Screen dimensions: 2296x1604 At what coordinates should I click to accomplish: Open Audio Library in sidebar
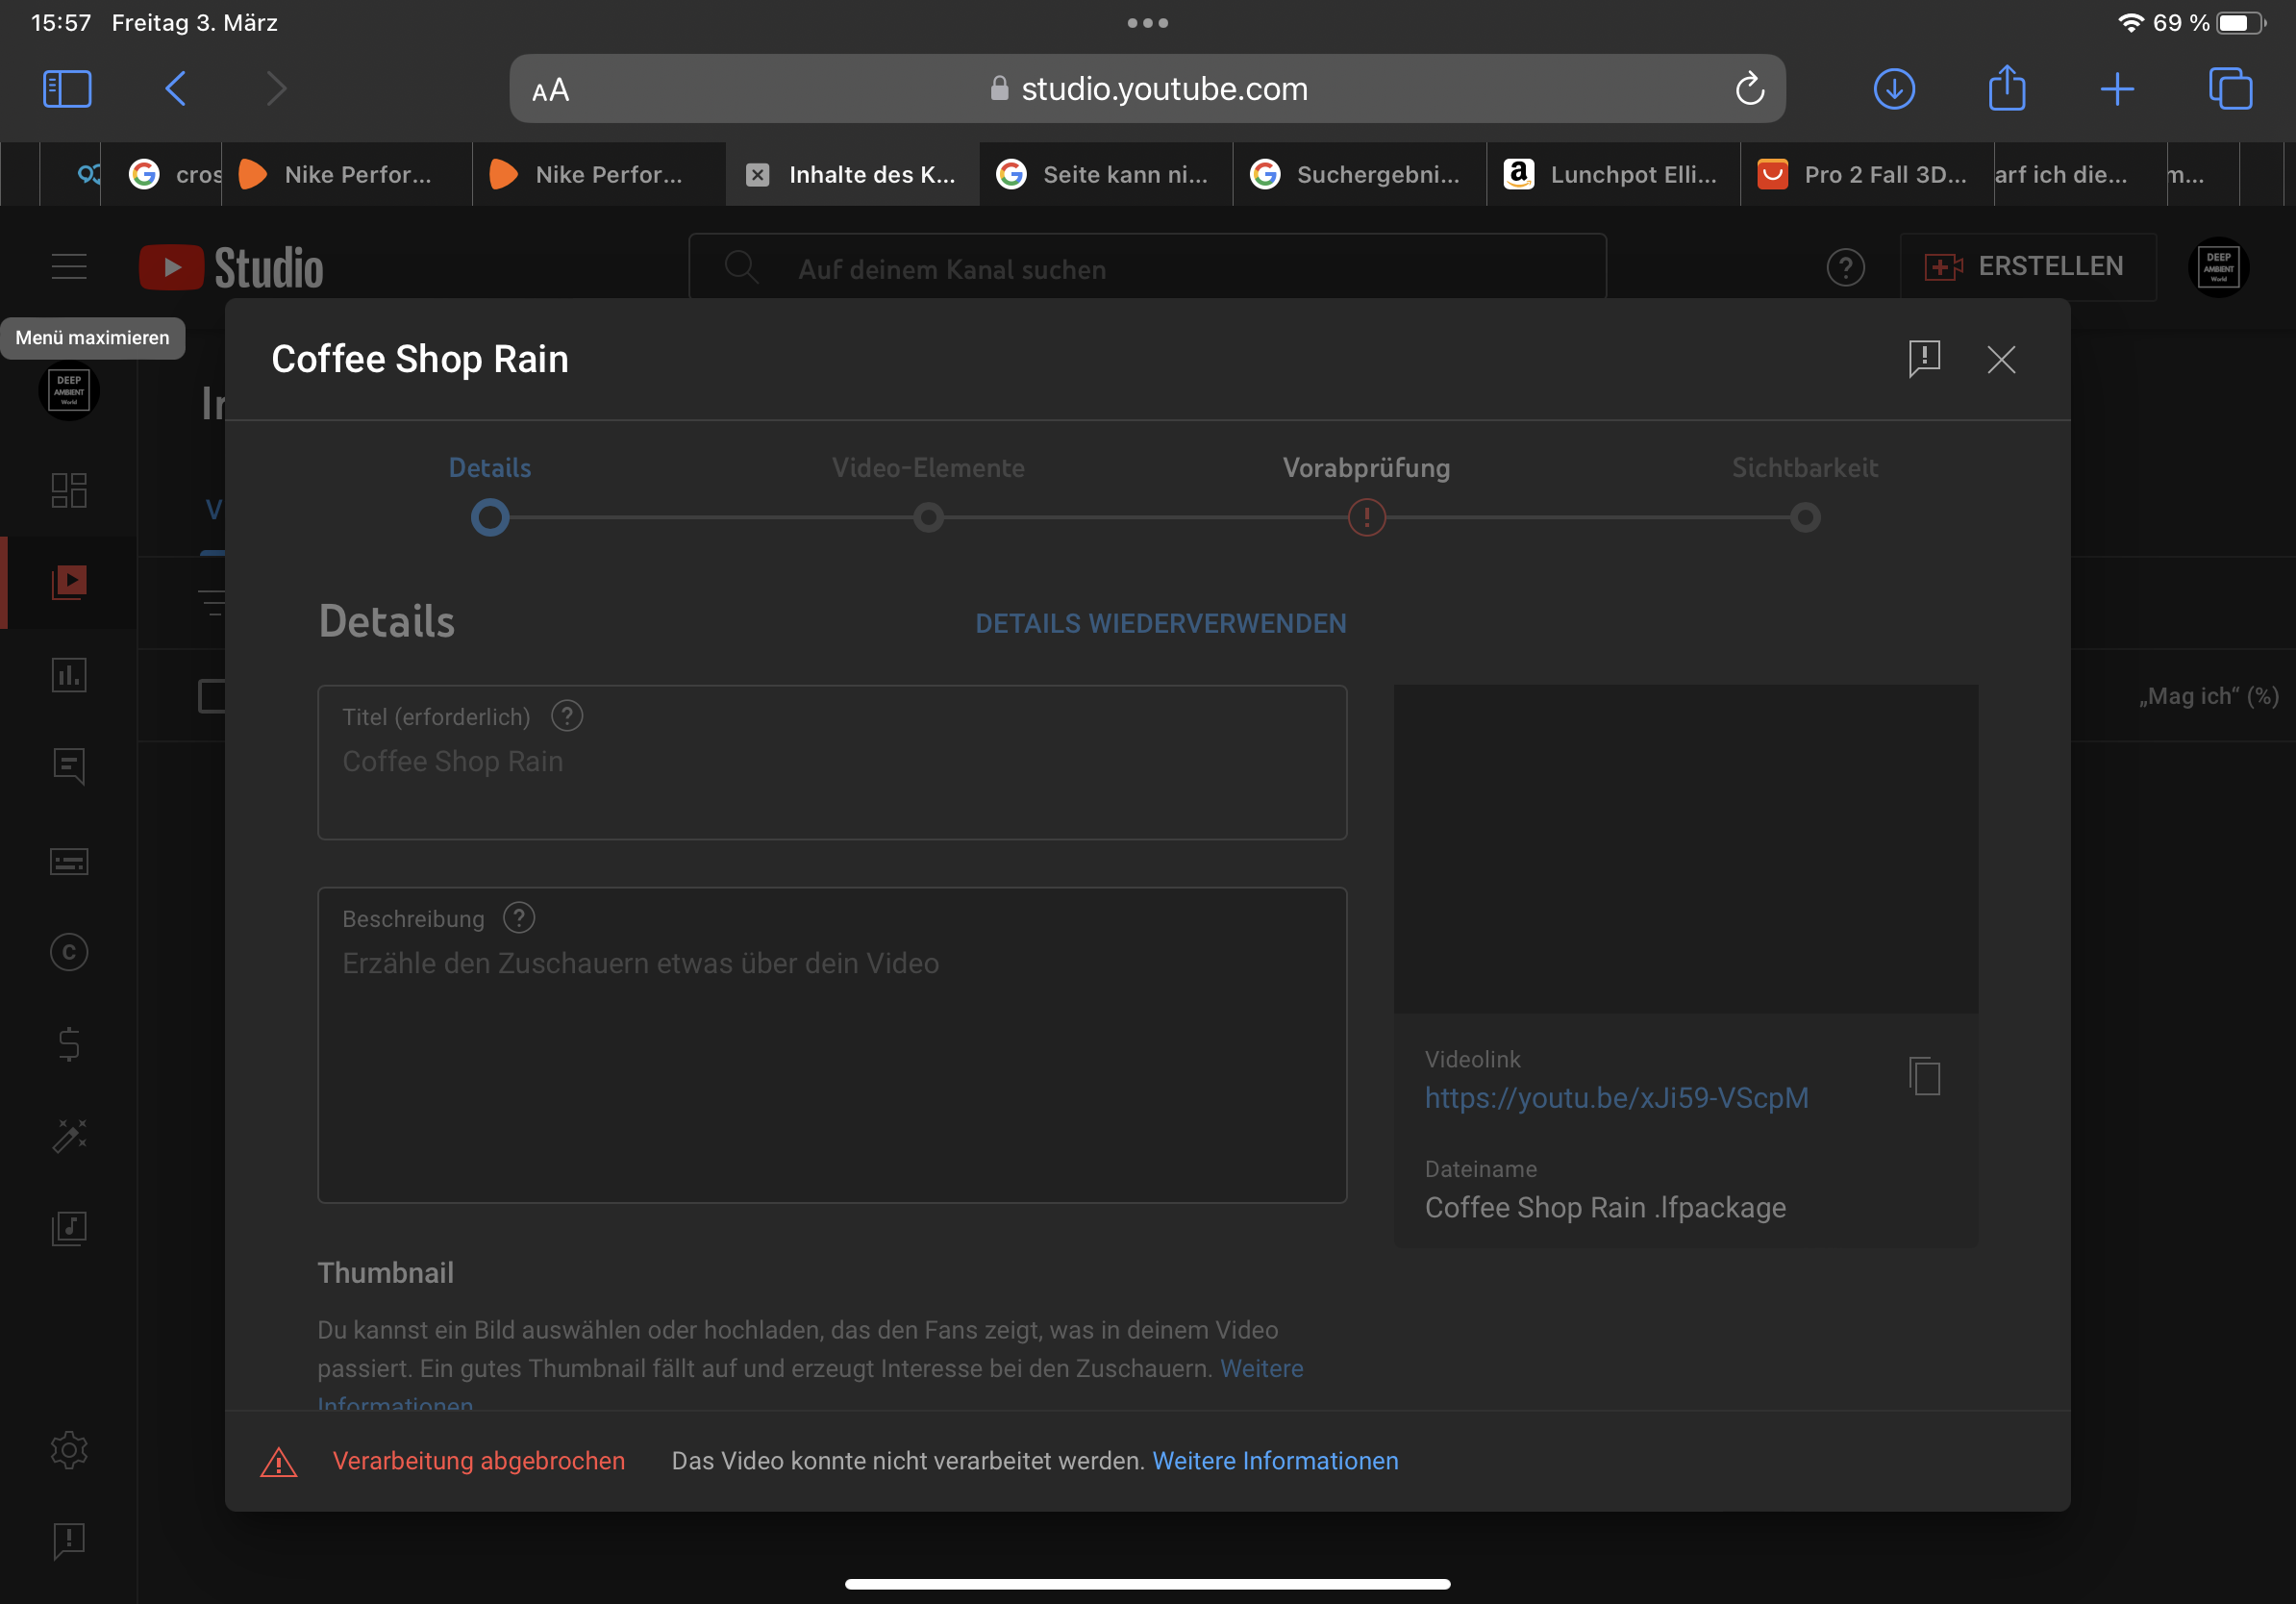69,1228
